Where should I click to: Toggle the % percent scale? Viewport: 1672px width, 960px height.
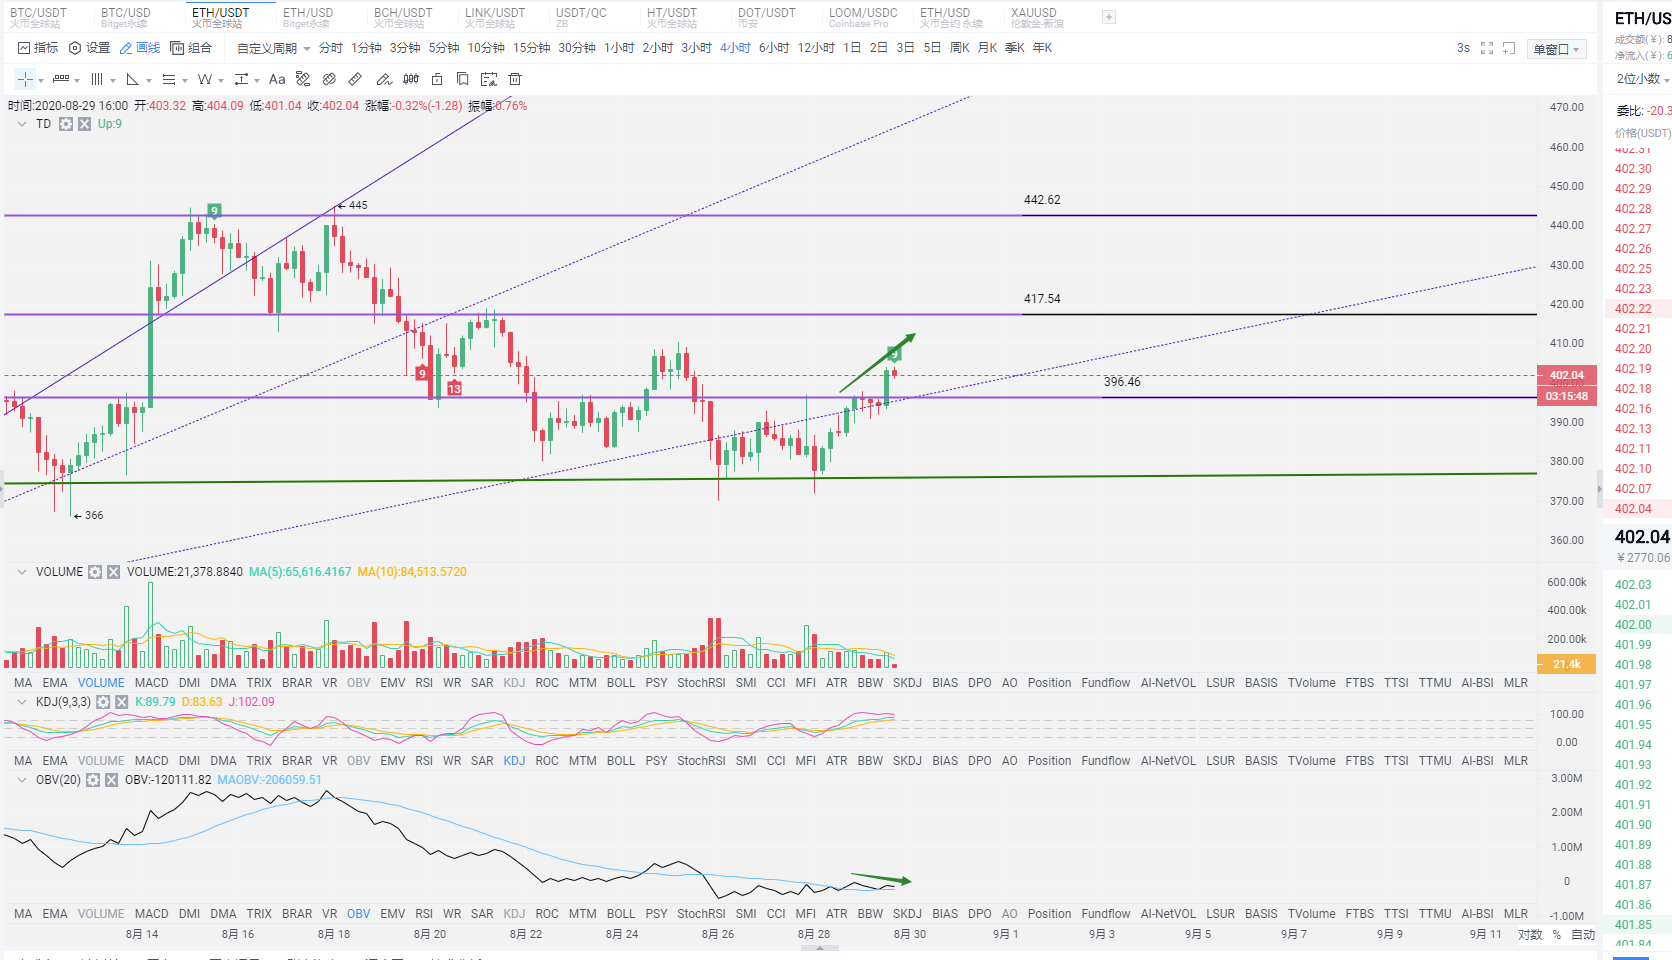pos(1557,935)
